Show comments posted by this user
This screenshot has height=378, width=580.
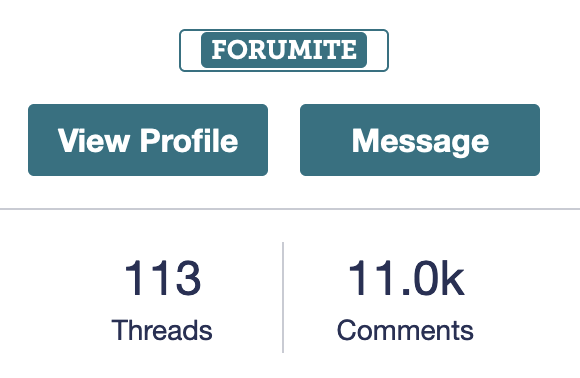pyautogui.click(x=405, y=298)
